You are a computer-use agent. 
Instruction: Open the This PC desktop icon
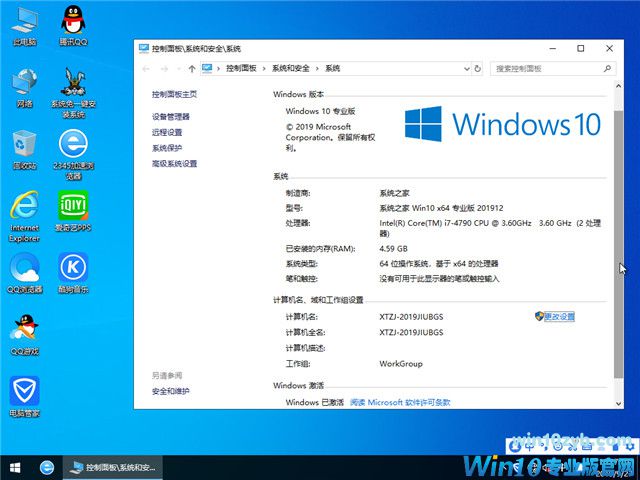pyautogui.click(x=24, y=26)
